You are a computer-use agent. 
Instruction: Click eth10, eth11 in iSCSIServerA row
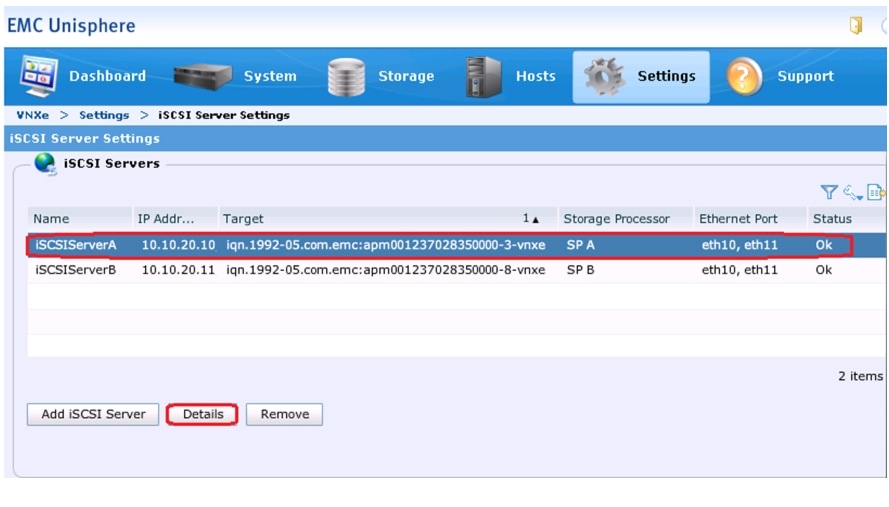coord(739,245)
